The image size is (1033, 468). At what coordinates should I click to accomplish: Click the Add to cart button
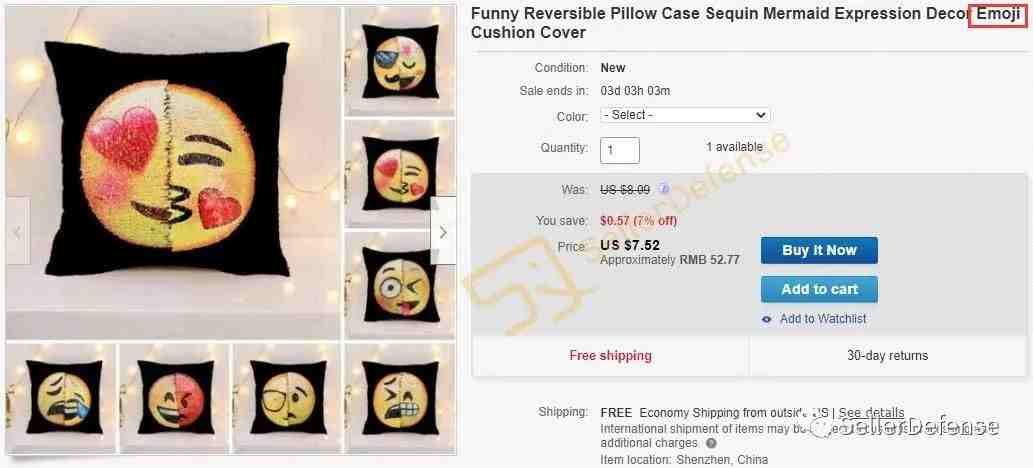[x=819, y=289]
